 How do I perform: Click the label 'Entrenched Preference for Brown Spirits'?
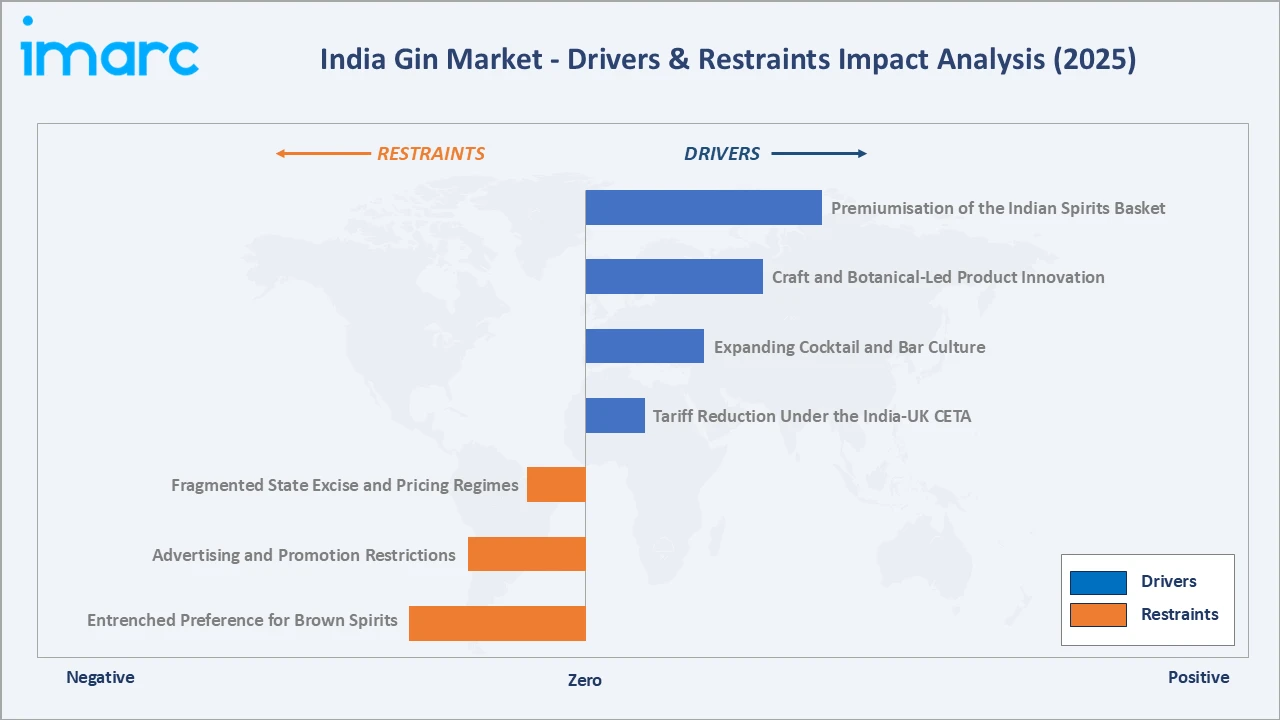(242, 620)
